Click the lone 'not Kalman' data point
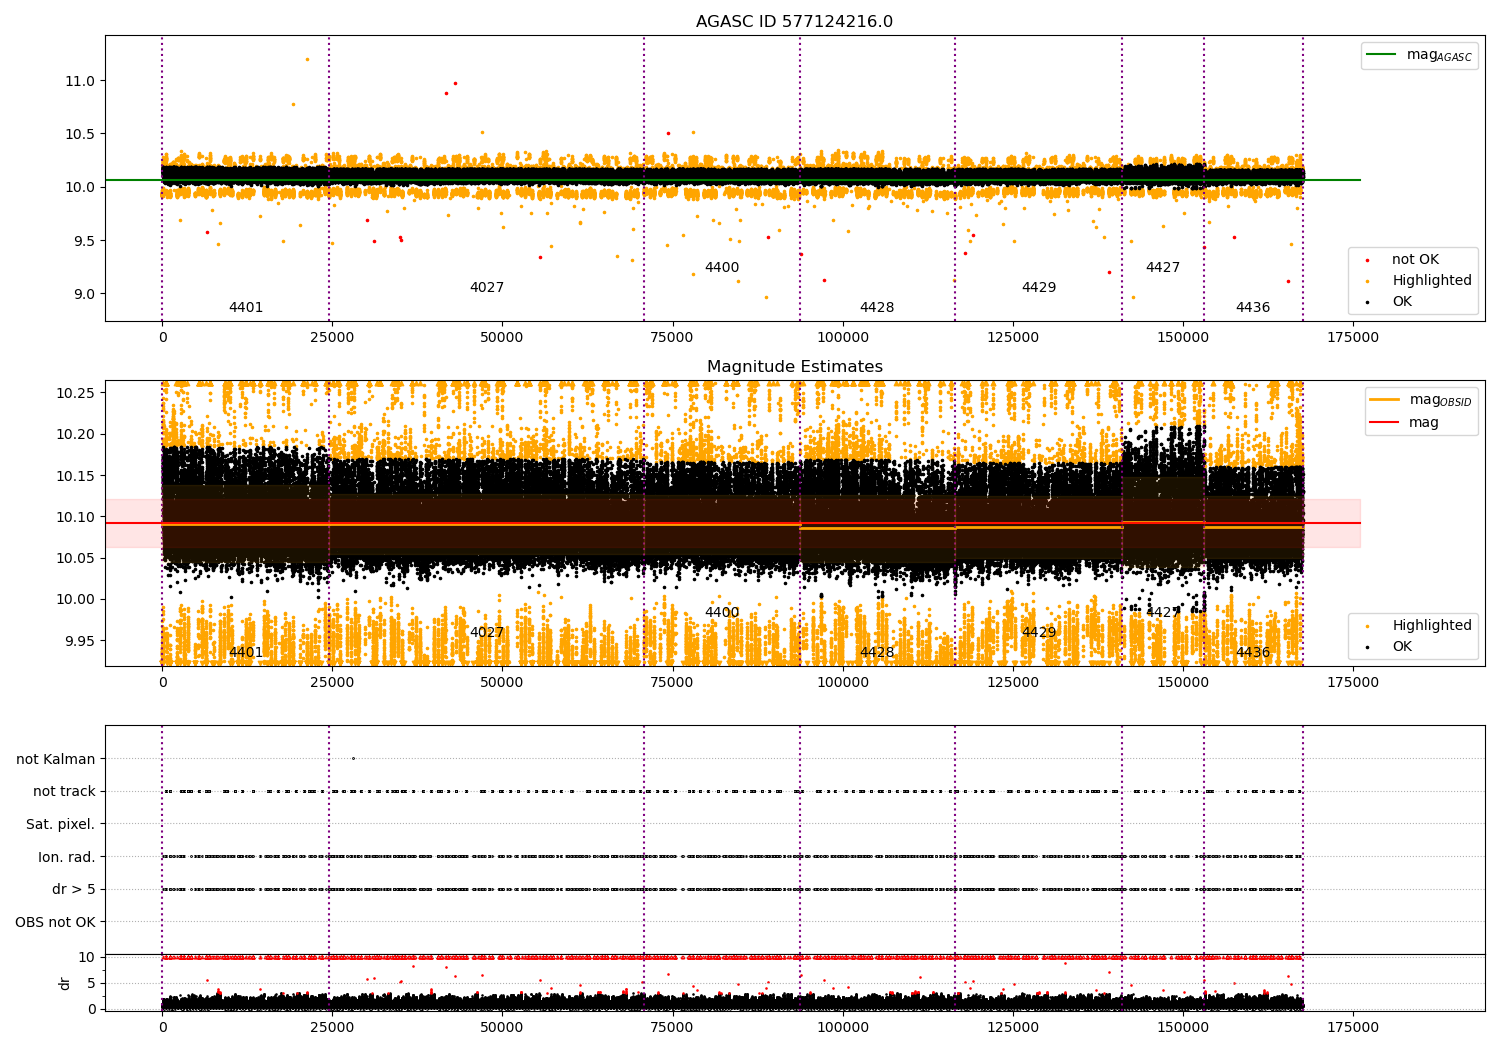The image size is (1500, 1050). click(353, 758)
